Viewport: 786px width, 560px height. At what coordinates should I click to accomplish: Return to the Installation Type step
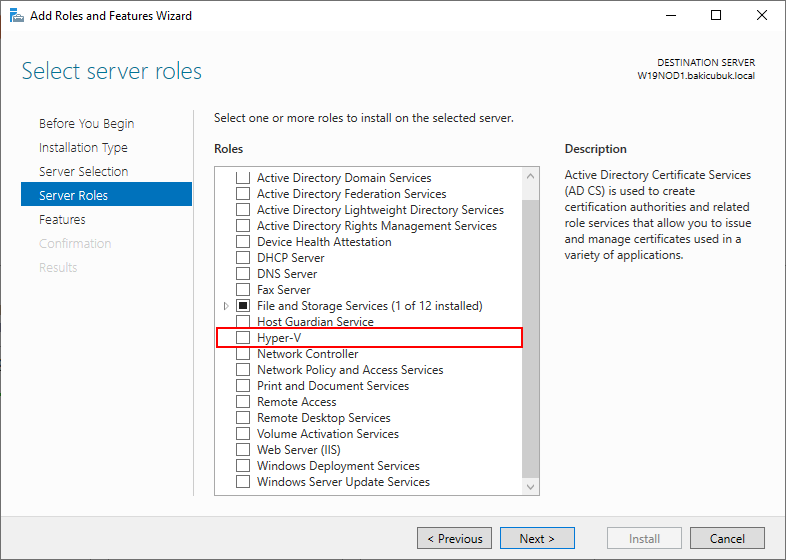tap(83, 147)
